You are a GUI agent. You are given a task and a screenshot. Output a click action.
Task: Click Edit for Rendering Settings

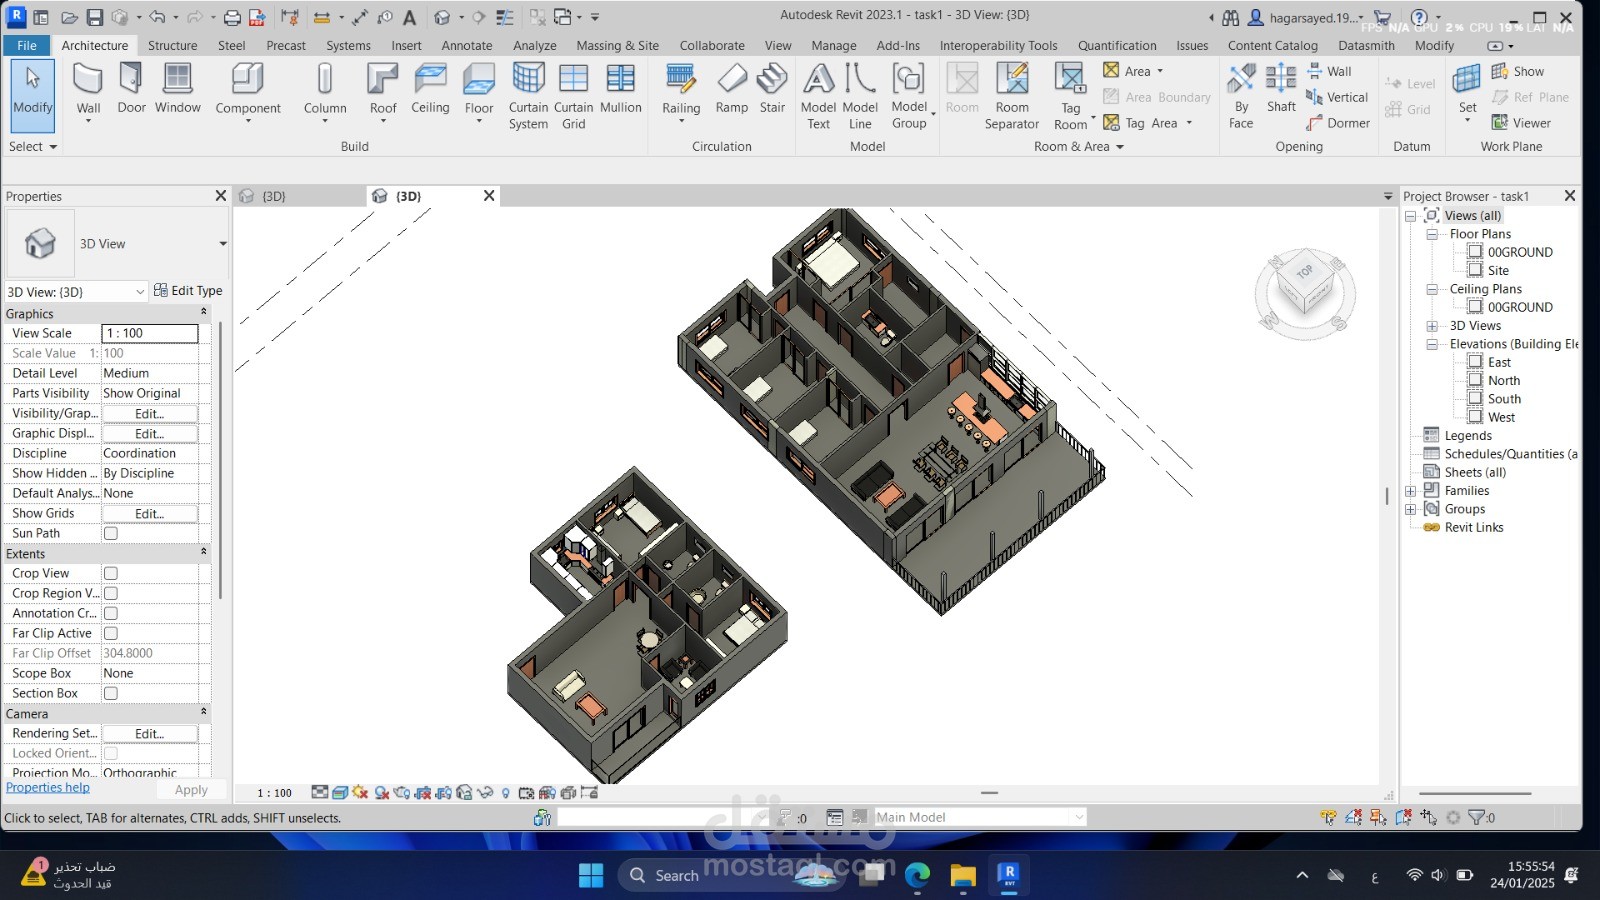[x=149, y=733]
